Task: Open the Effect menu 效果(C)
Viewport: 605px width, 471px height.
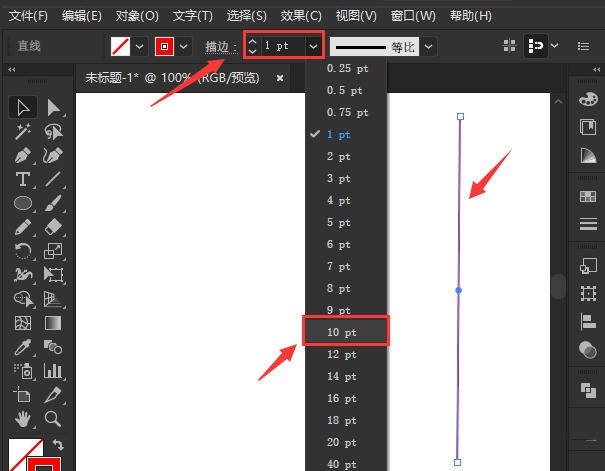Action: [x=301, y=16]
